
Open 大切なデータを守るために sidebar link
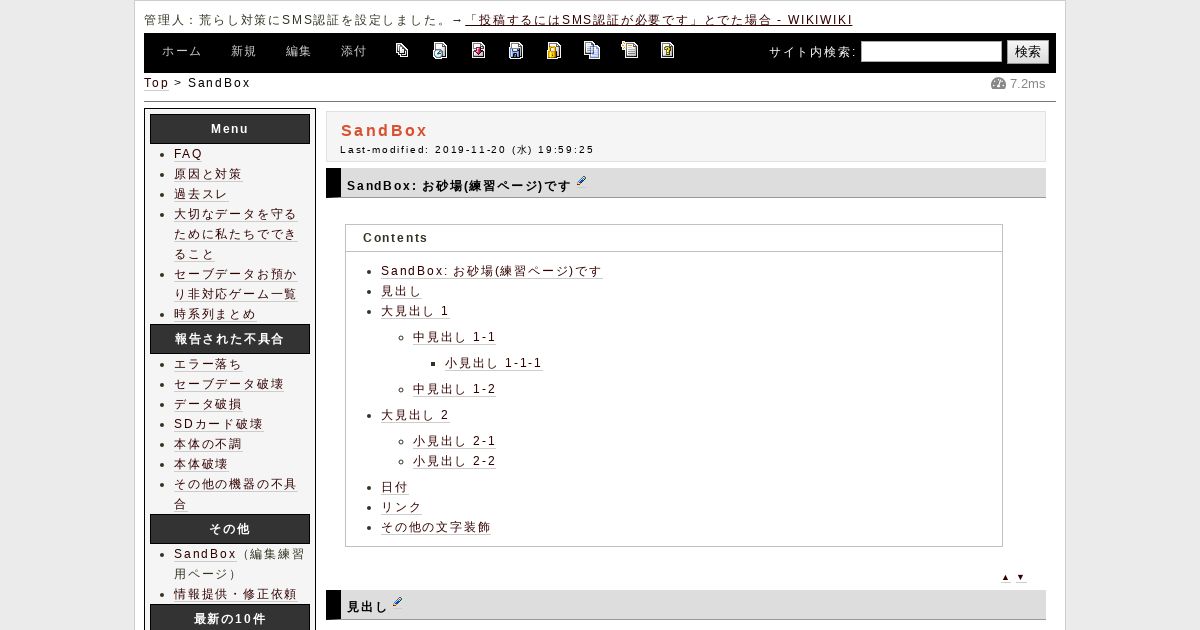point(236,234)
